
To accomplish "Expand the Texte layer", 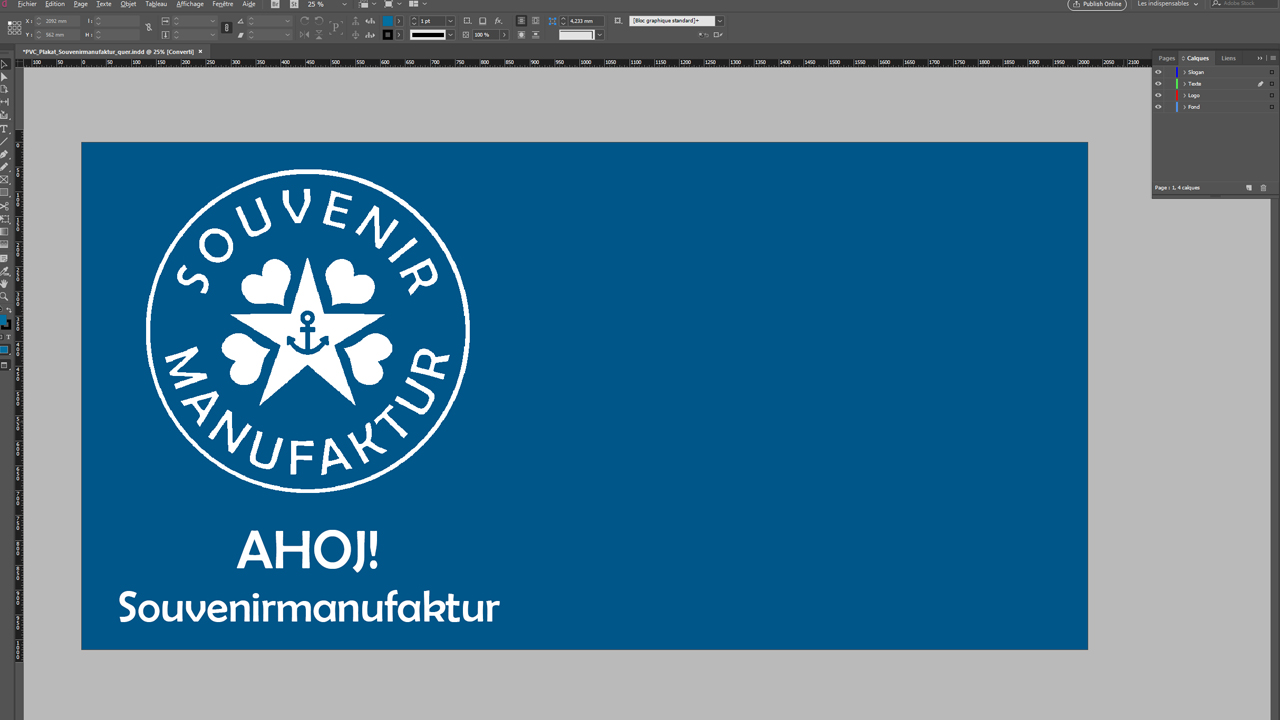I will click(x=1184, y=84).
